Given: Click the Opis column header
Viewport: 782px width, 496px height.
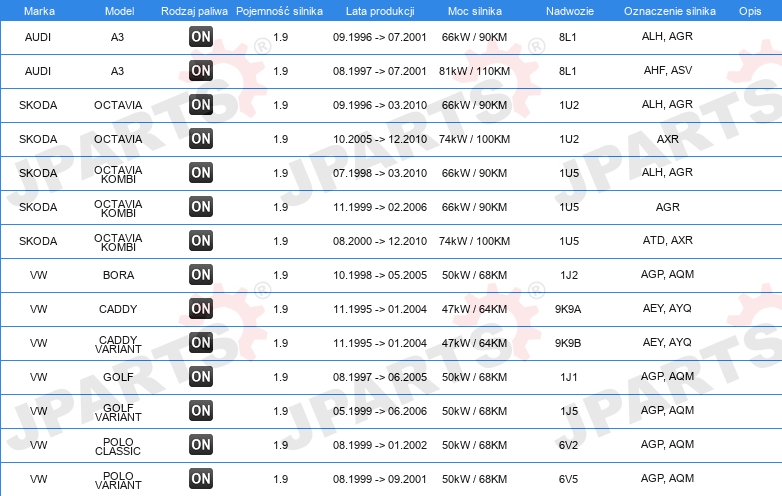Looking at the screenshot, I should point(750,11).
